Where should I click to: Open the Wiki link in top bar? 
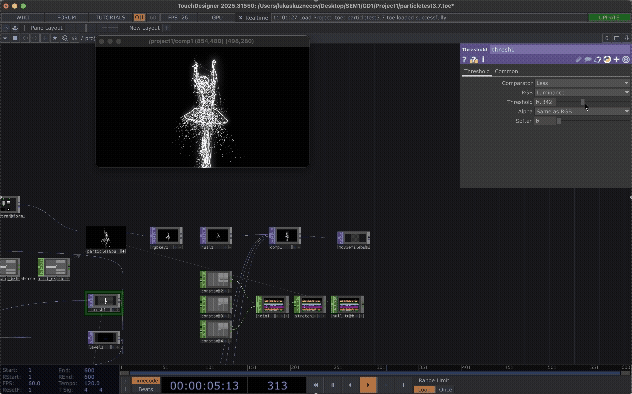pos(23,17)
